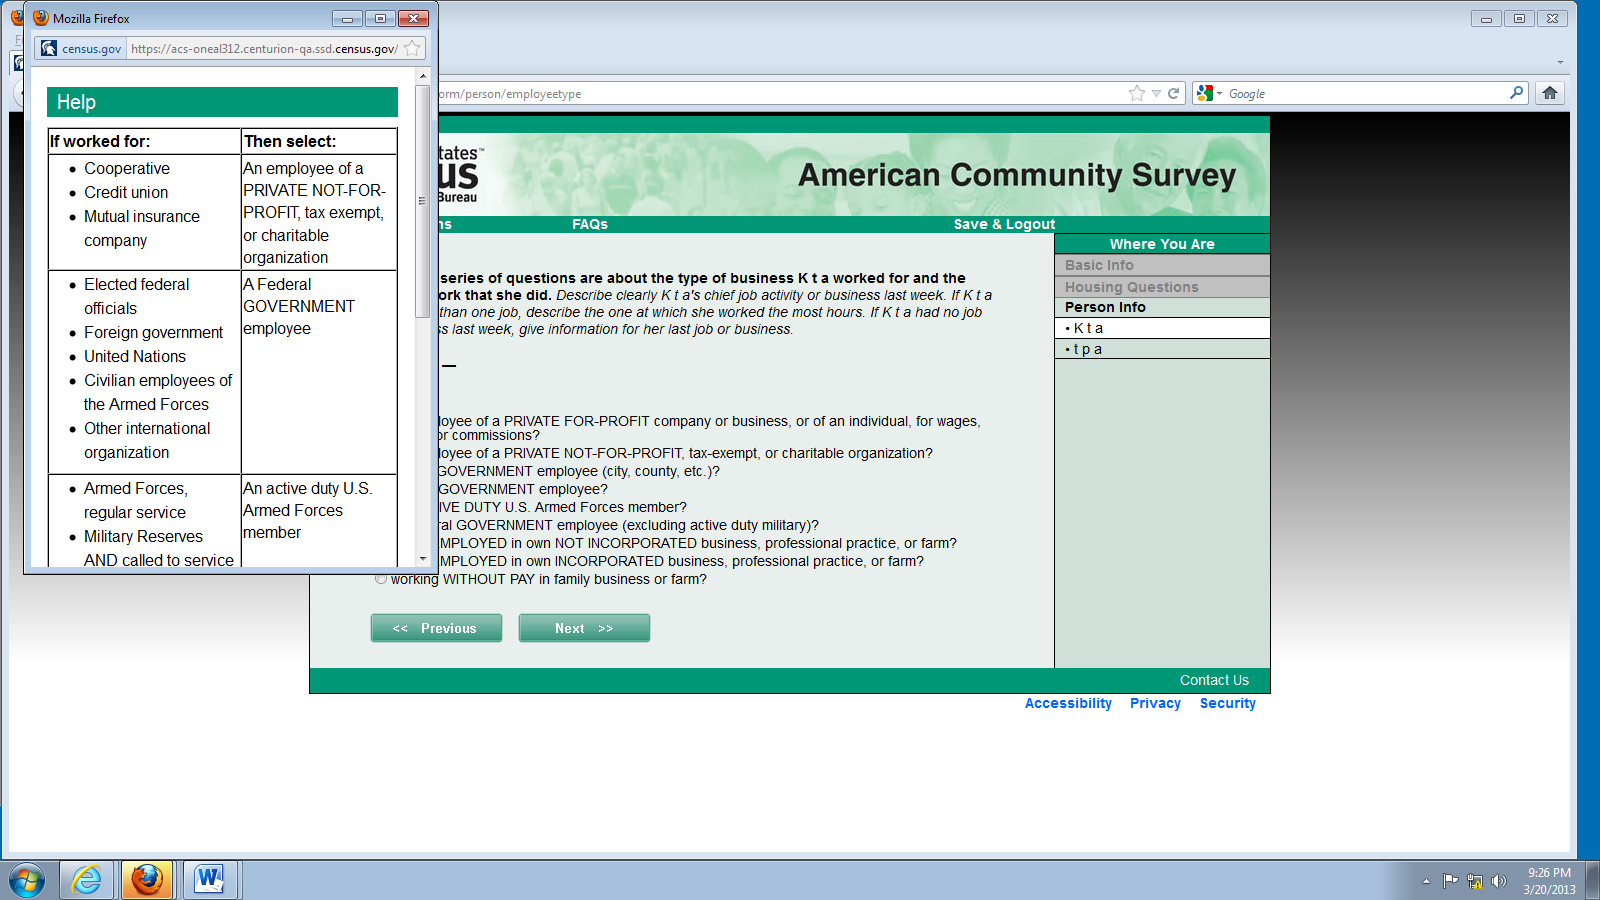Bookmark the survey page using the main window star
The width and height of the screenshot is (1600, 900).
(x=1136, y=93)
